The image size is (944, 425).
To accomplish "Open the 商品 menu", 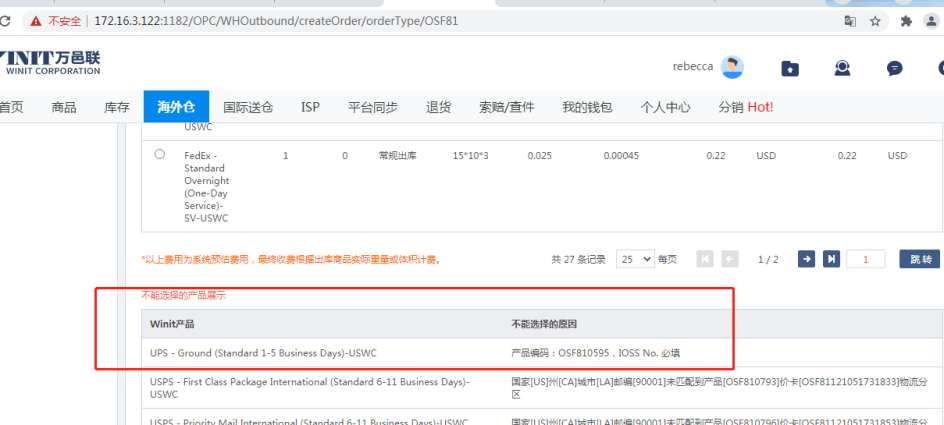I will point(64,107).
